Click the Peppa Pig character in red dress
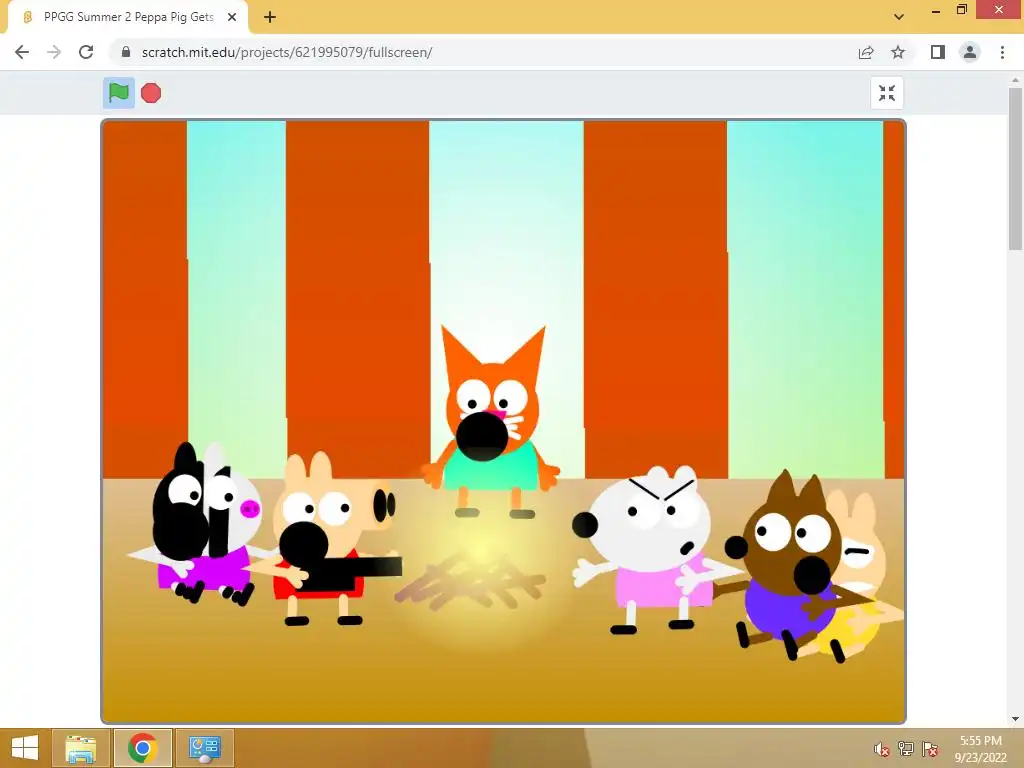The image size is (1024, 768). coord(327,539)
